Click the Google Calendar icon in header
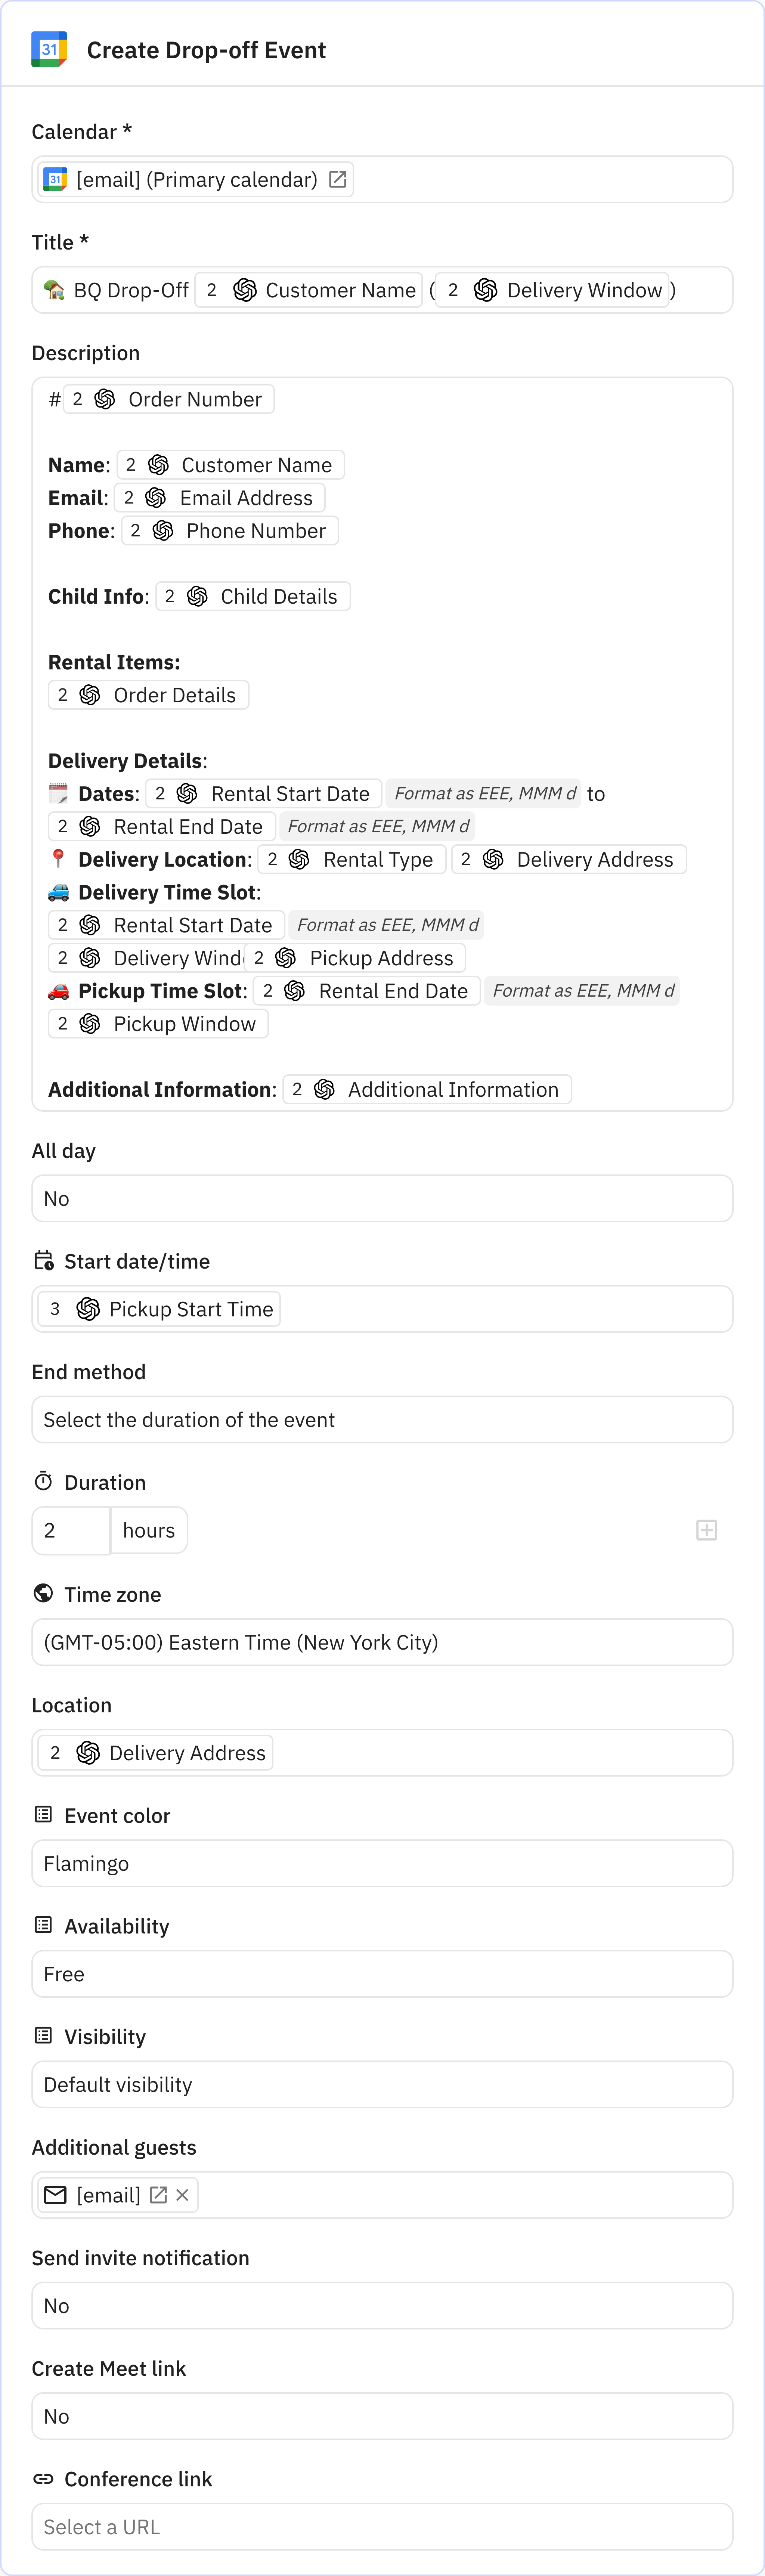Image resolution: width=765 pixels, height=2576 pixels. pos(49,49)
